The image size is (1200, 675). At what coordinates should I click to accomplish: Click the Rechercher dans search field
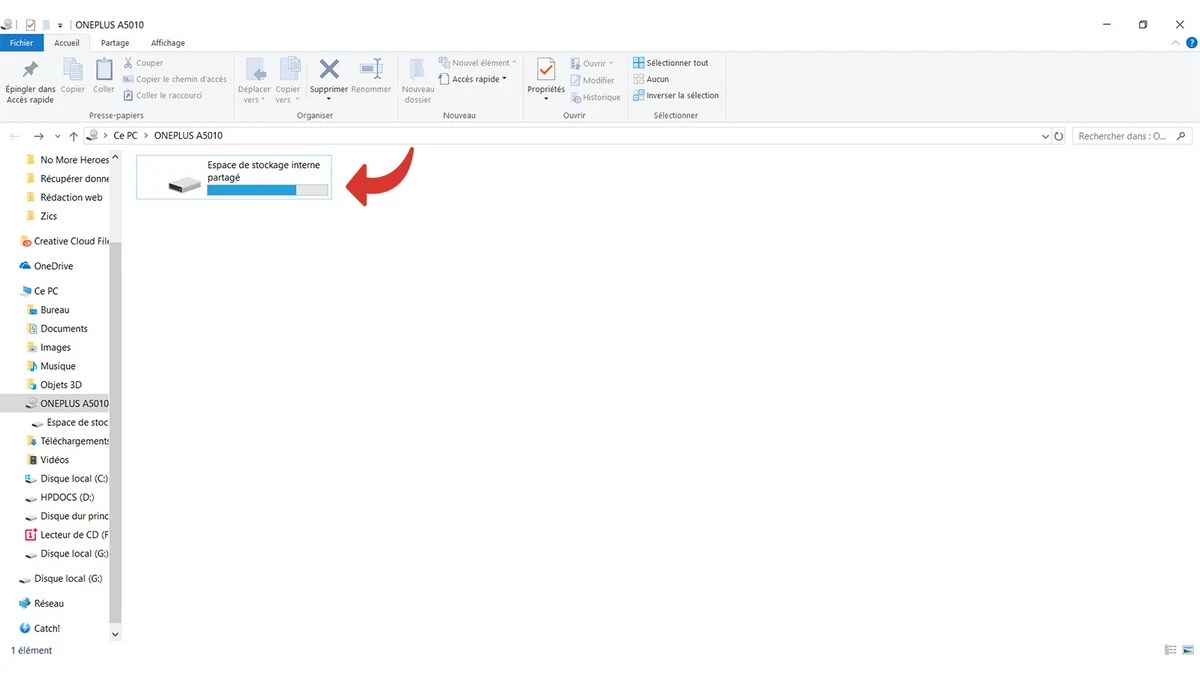1122,136
